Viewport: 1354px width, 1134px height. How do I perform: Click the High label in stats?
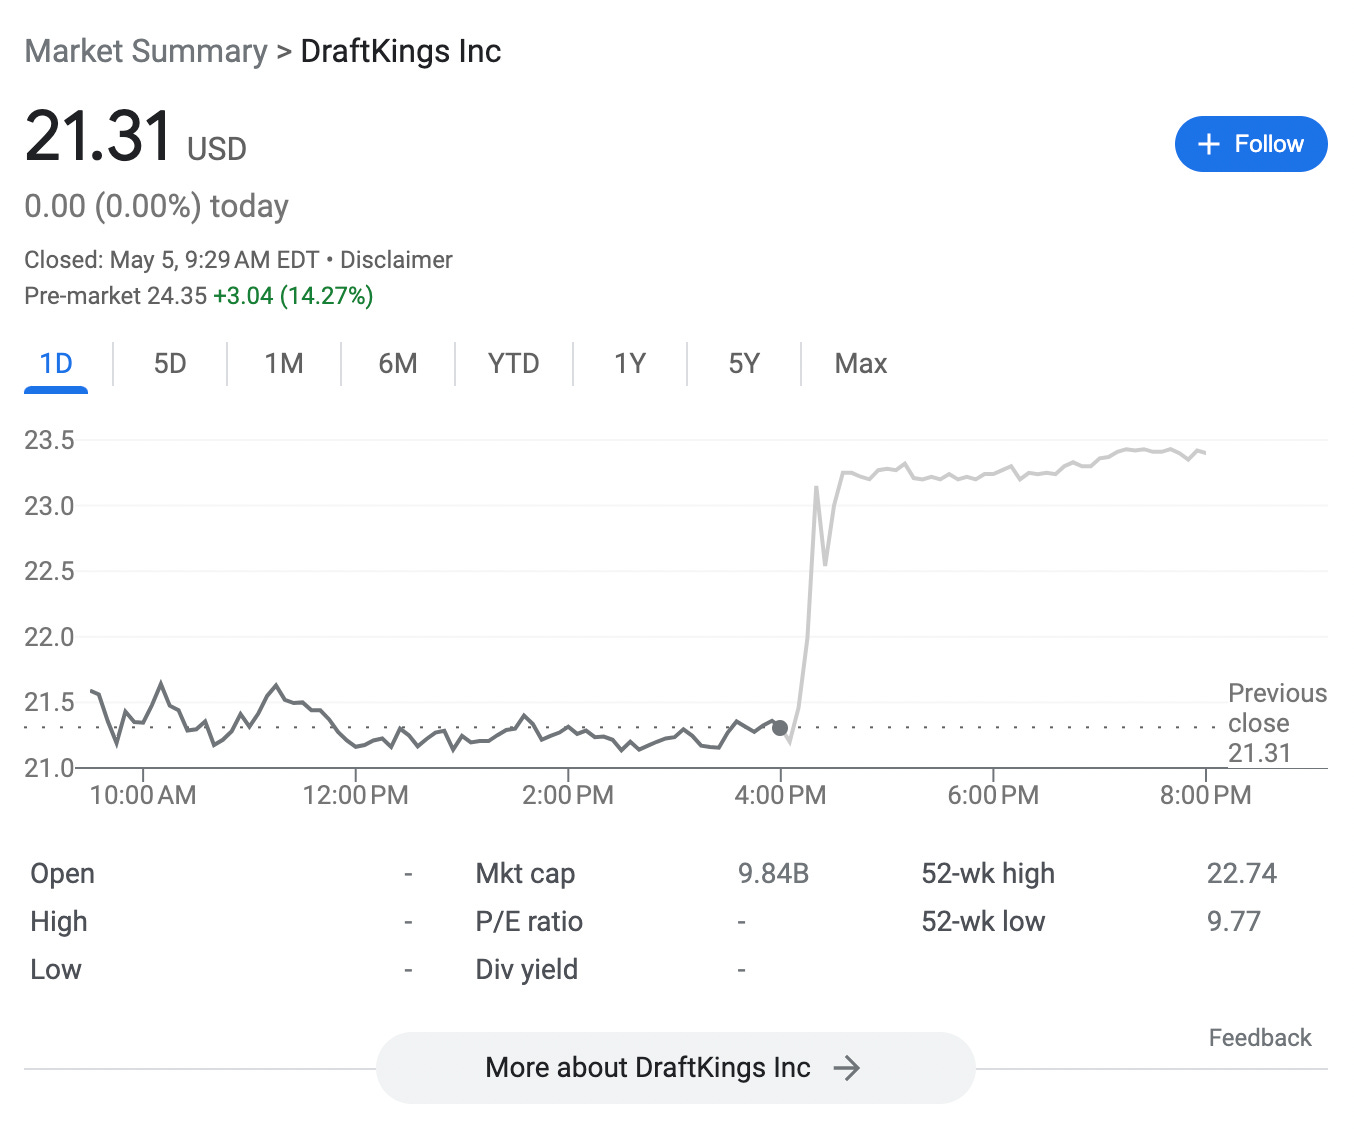coord(59,922)
